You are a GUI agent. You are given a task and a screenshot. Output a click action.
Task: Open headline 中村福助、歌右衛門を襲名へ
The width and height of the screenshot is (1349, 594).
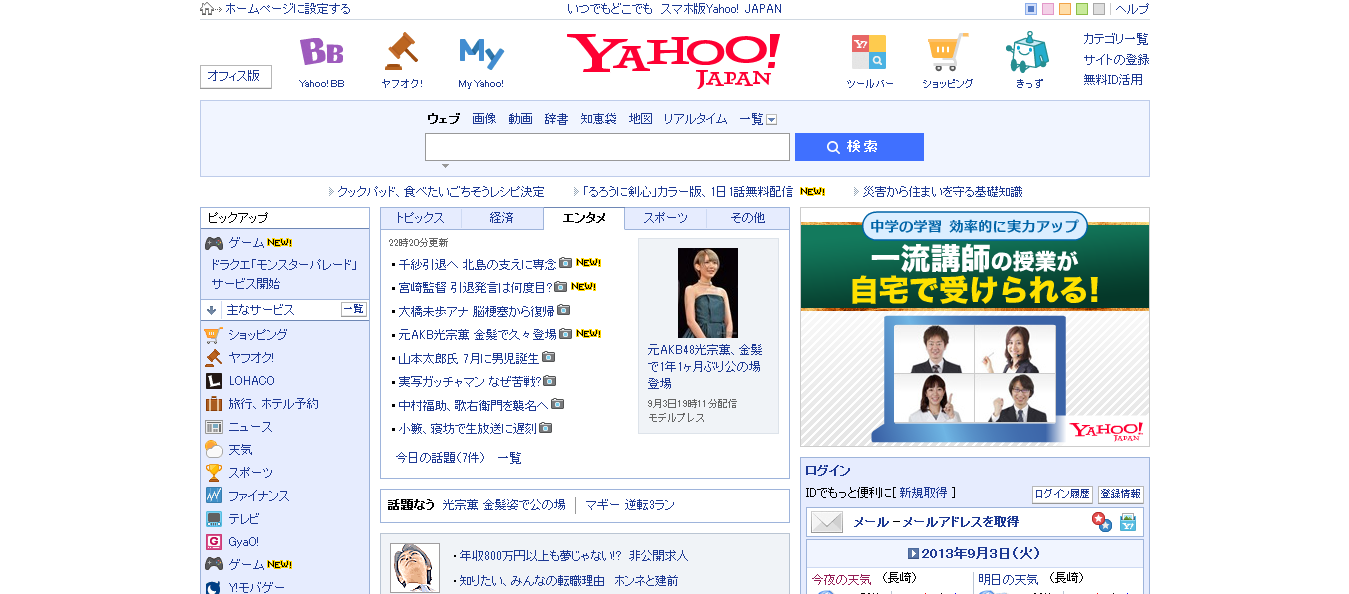[x=473, y=405]
